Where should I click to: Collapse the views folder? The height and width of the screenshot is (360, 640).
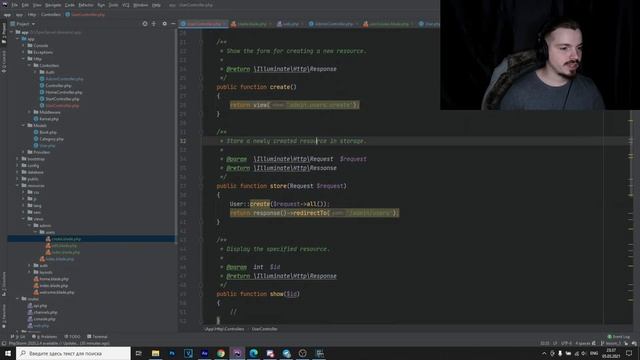[24, 219]
